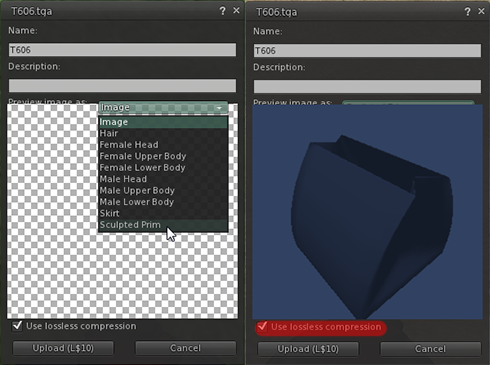
Task: Select Male Upper Body option
Action: pos(163,190)
